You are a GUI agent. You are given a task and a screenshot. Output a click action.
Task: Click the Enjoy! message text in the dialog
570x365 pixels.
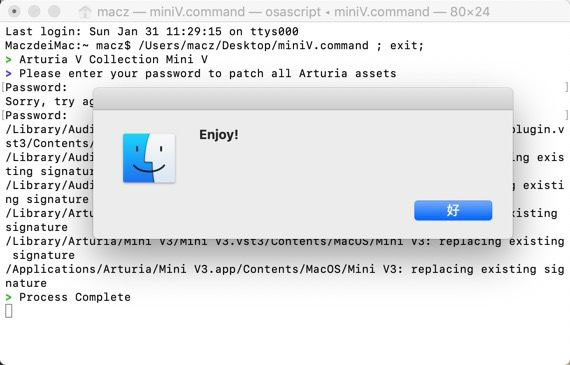pyautogui.click(x=219, y=135)
